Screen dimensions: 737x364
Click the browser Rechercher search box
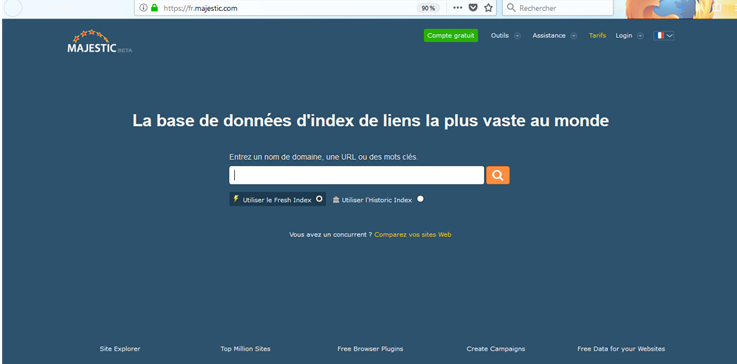click(557, 8)
